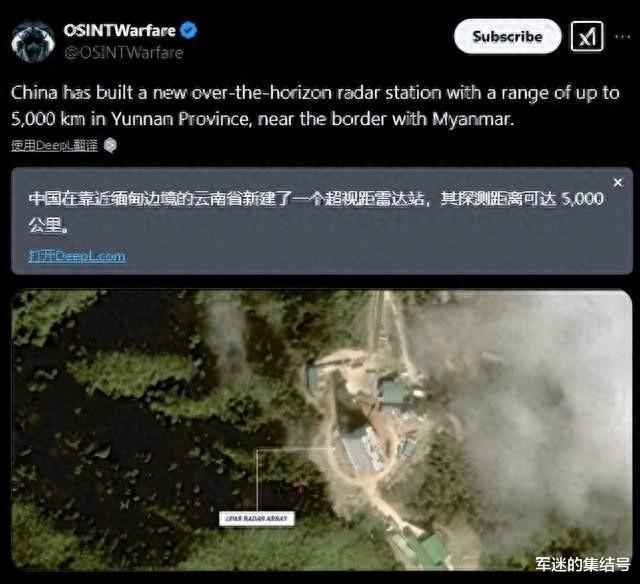Click the blue verified badge
Screen dimensions: 640x584
click(x=188, y=31)
